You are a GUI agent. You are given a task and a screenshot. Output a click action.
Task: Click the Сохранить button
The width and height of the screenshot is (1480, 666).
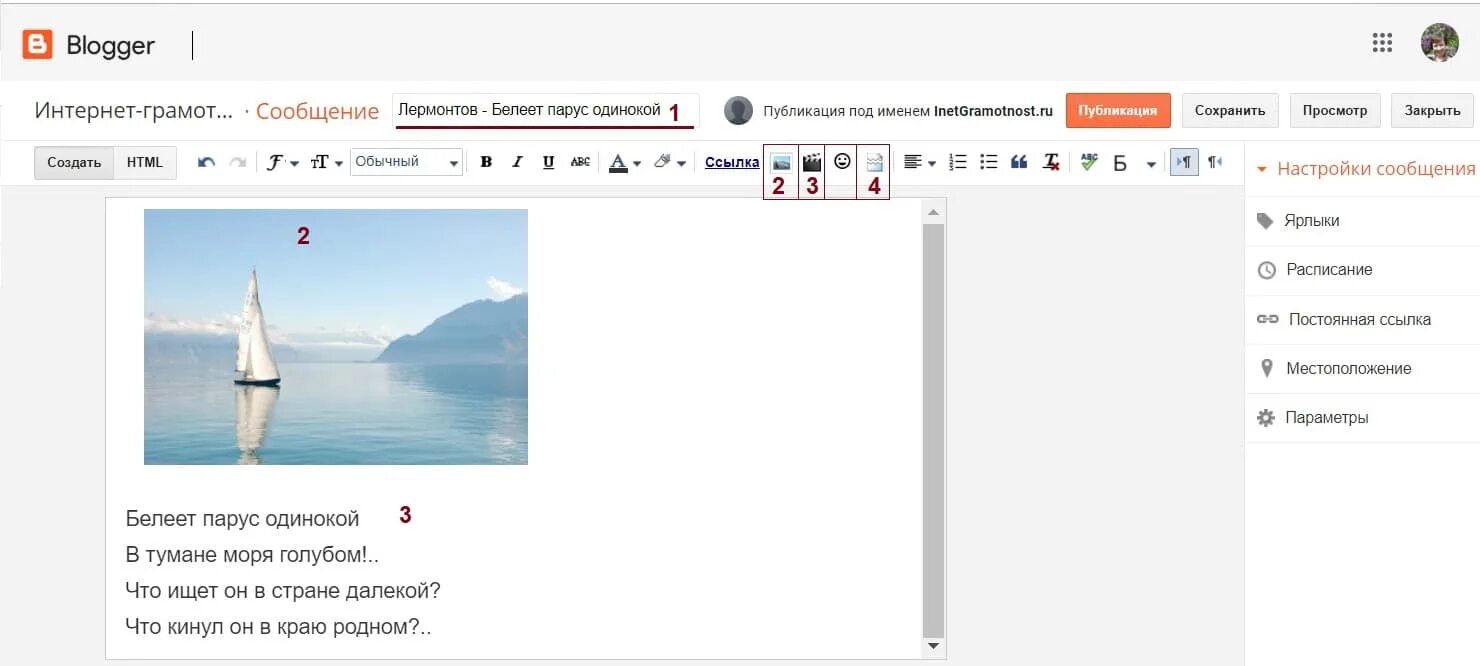click(1229, 110)
